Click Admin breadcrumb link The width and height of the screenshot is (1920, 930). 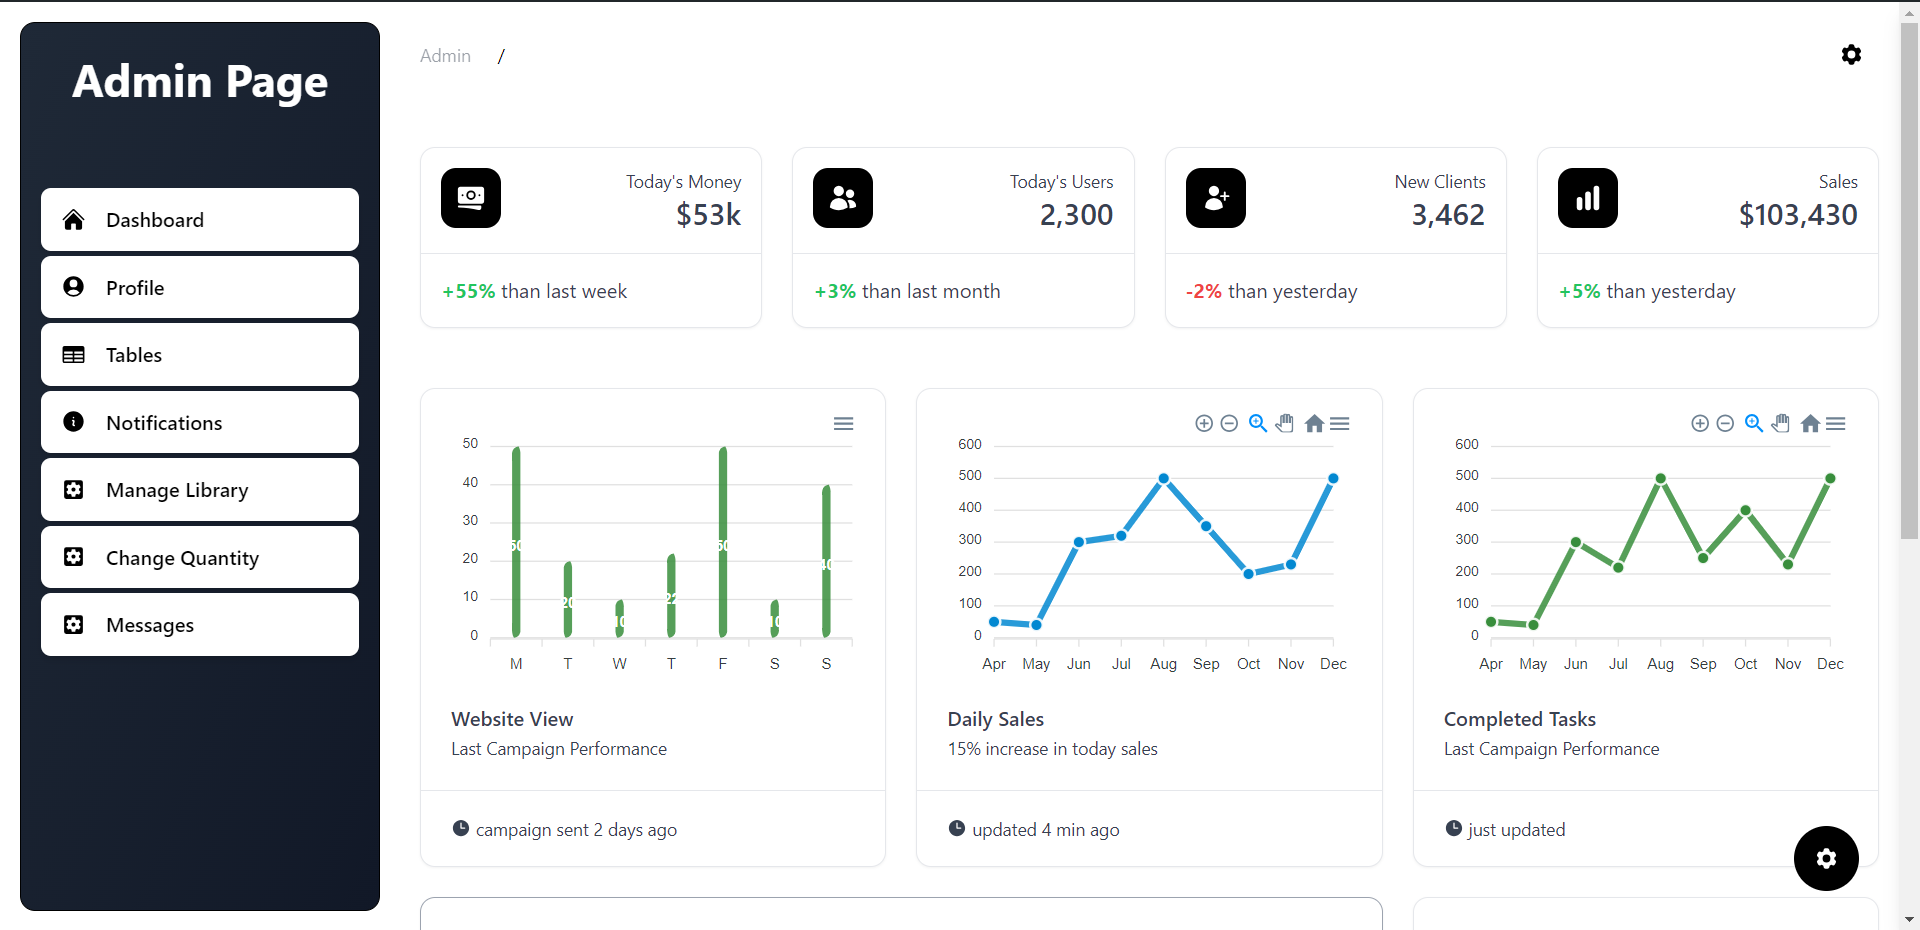click(445, 56)
